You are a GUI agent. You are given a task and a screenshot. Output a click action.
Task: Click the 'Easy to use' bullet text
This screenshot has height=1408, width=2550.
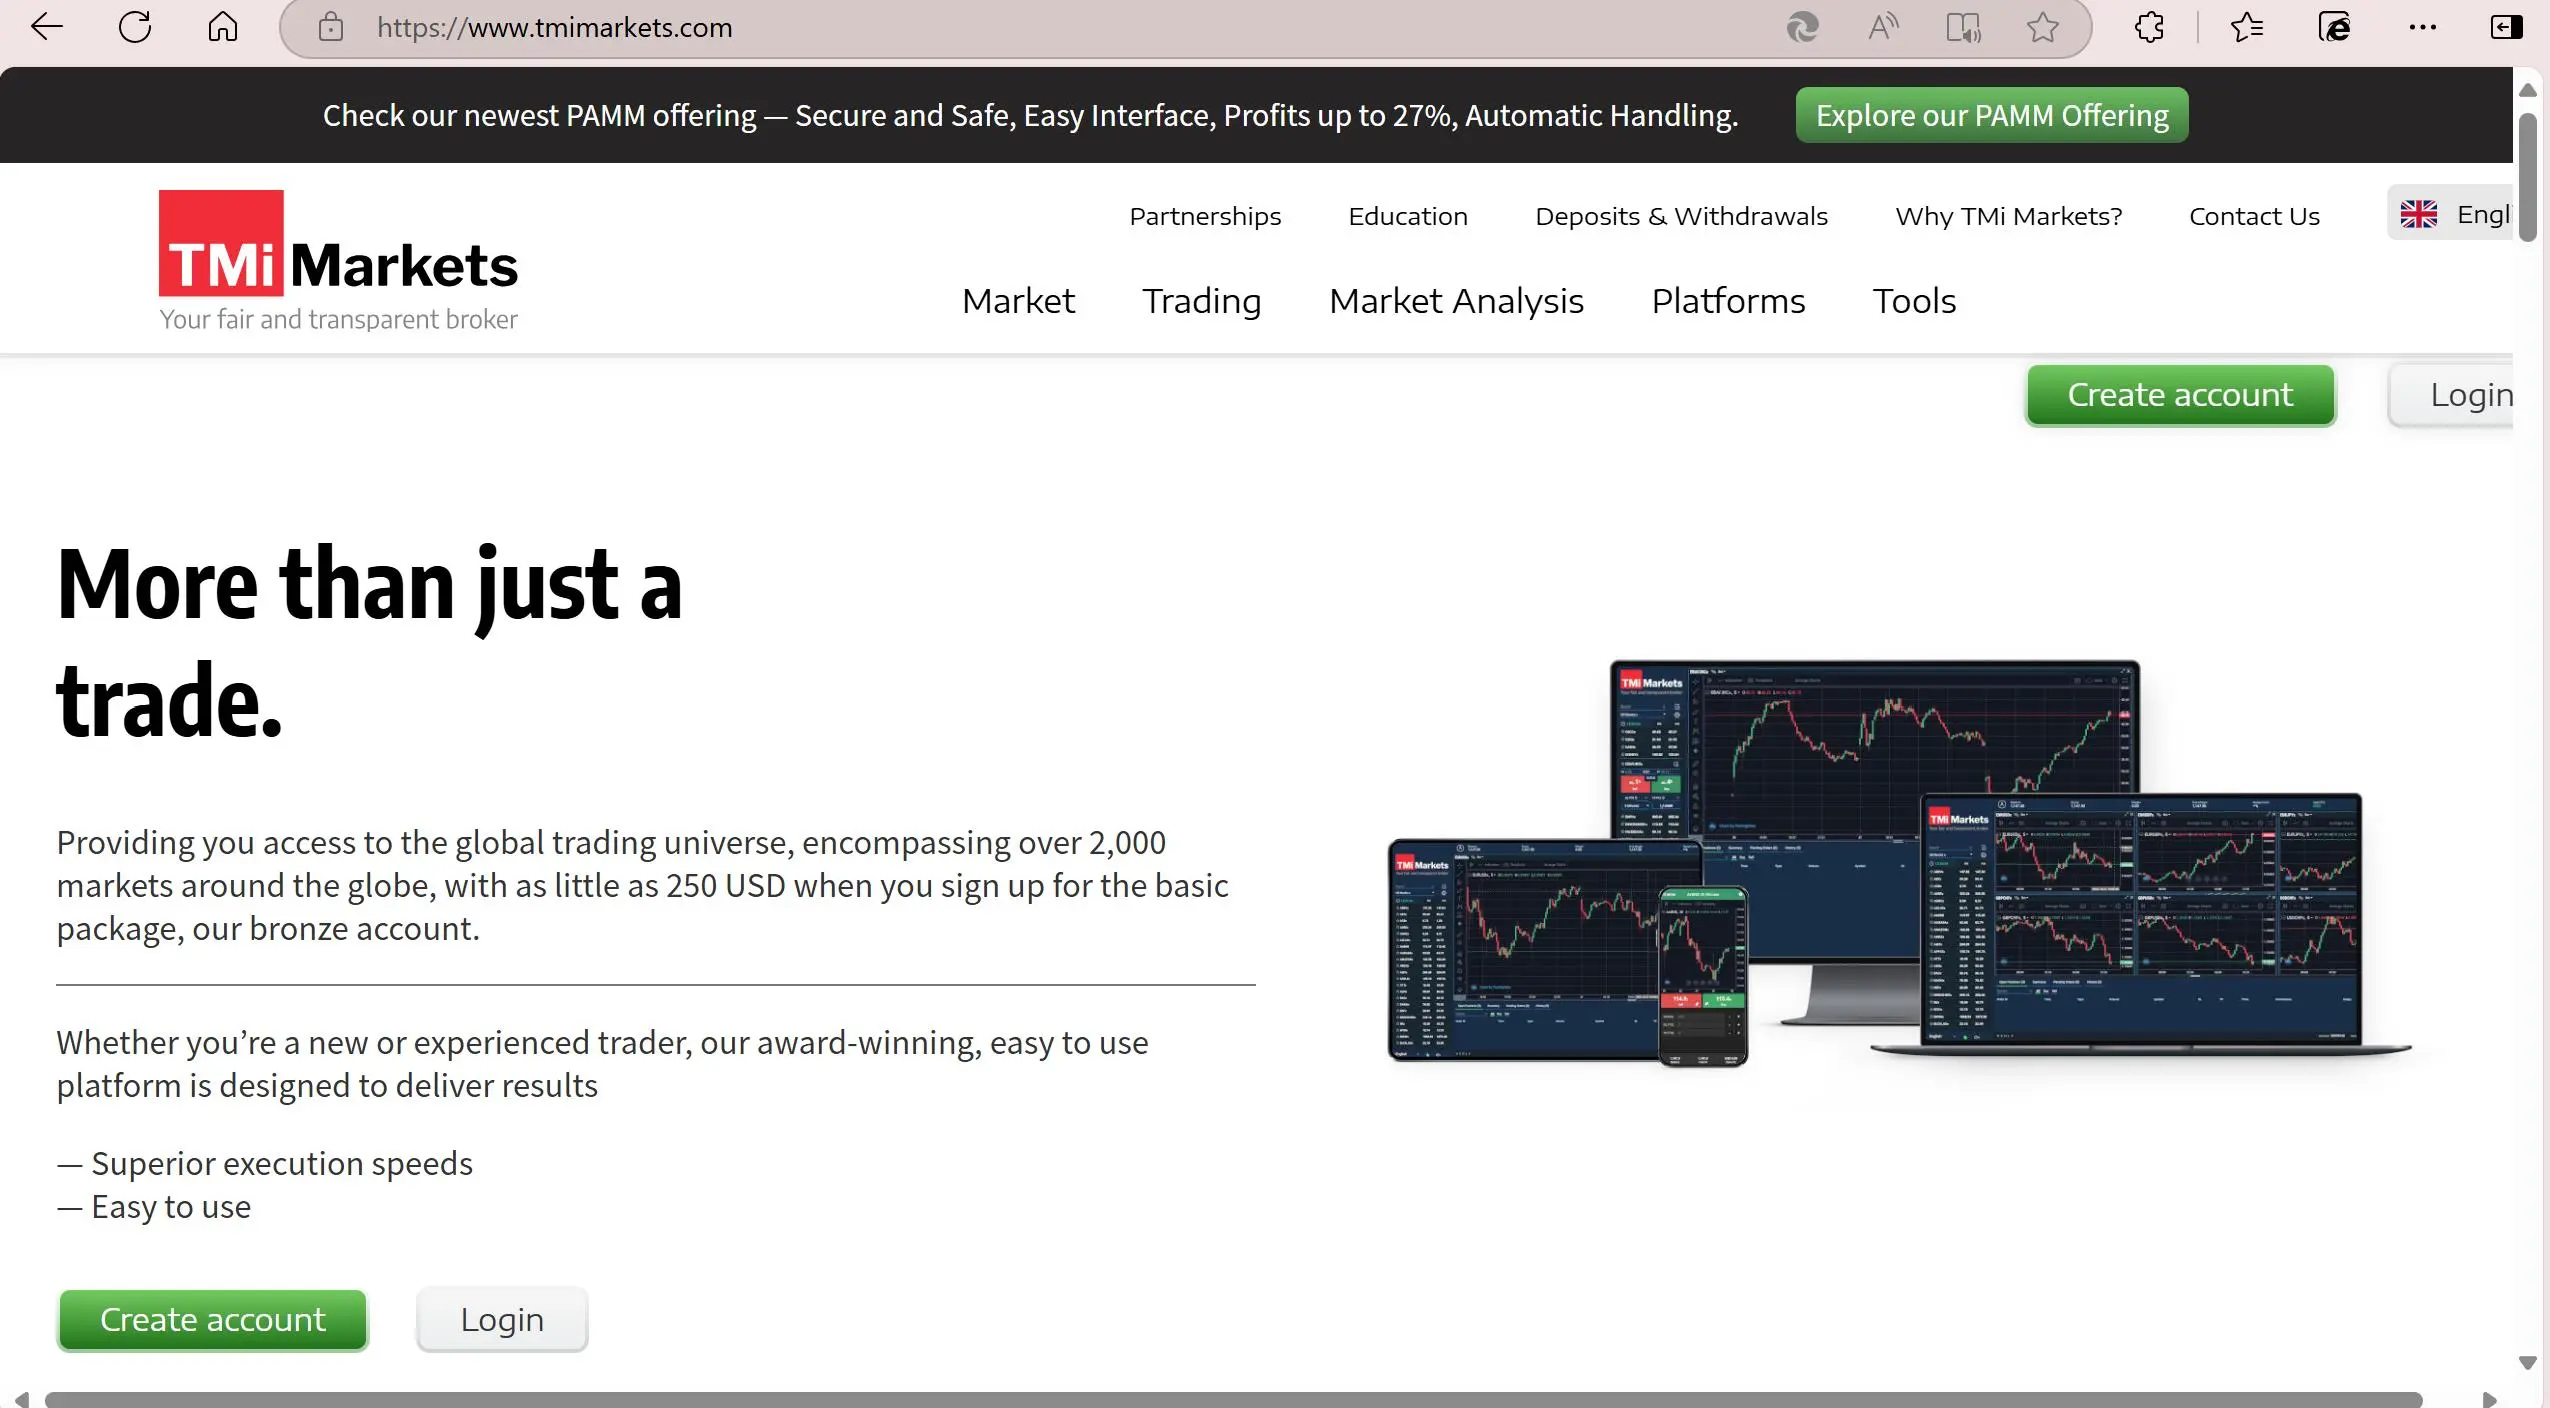click(171, 1207)
